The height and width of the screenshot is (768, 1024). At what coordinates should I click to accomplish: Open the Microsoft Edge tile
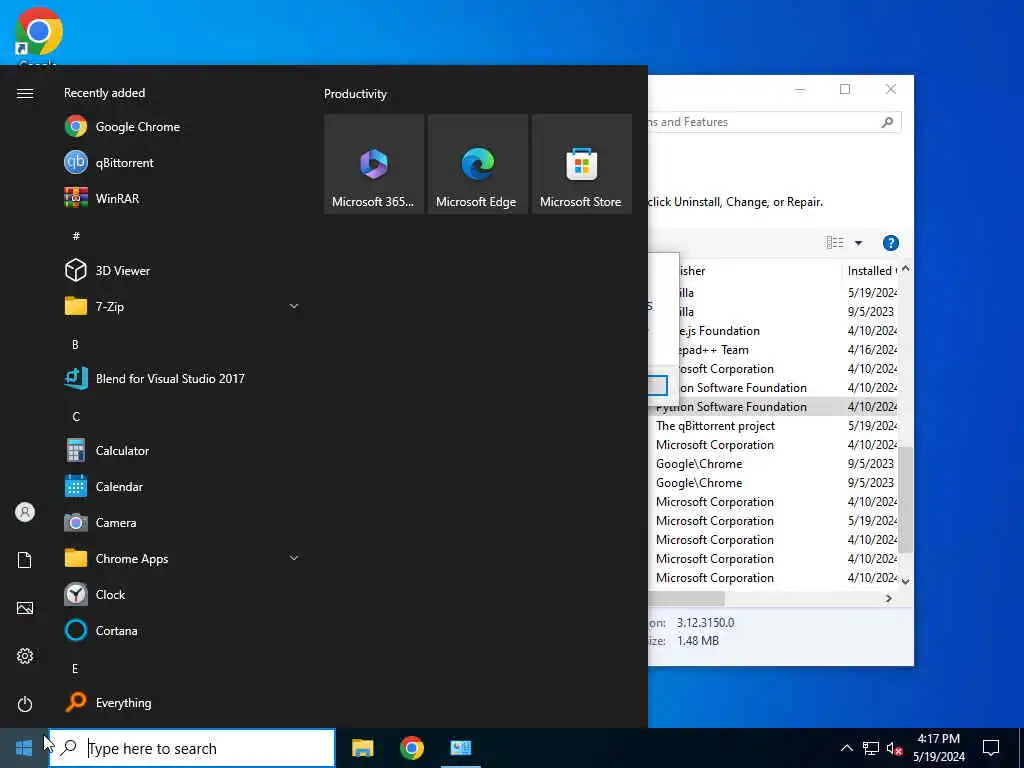[x=477, y=164]
